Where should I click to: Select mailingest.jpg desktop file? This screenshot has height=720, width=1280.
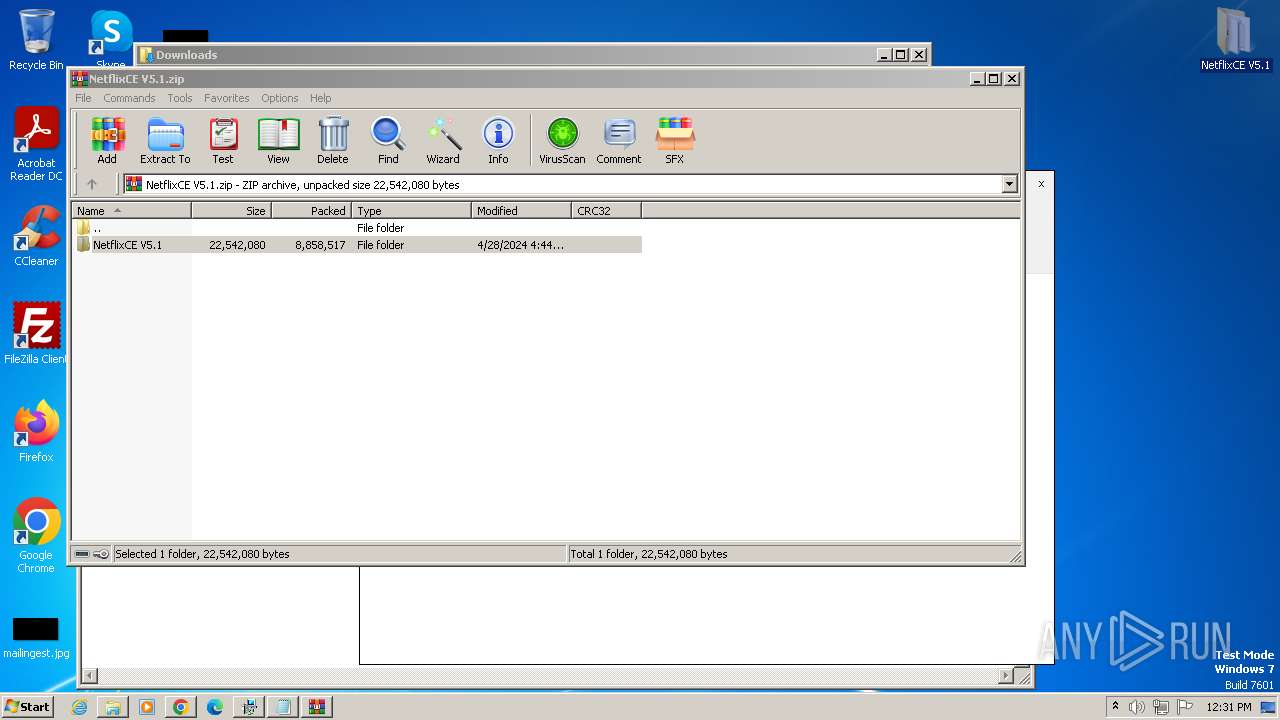pos(36,638)
